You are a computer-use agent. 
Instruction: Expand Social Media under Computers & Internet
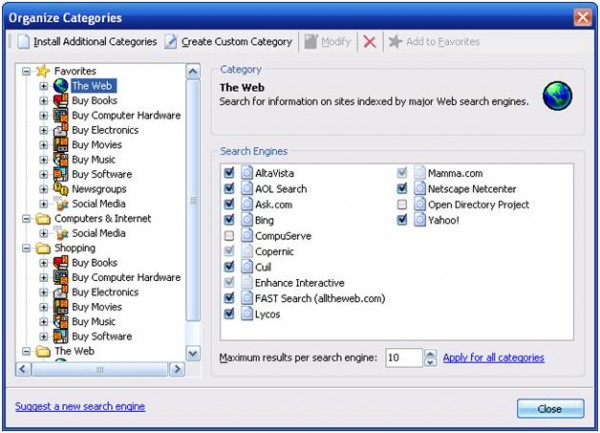(44, 233)
